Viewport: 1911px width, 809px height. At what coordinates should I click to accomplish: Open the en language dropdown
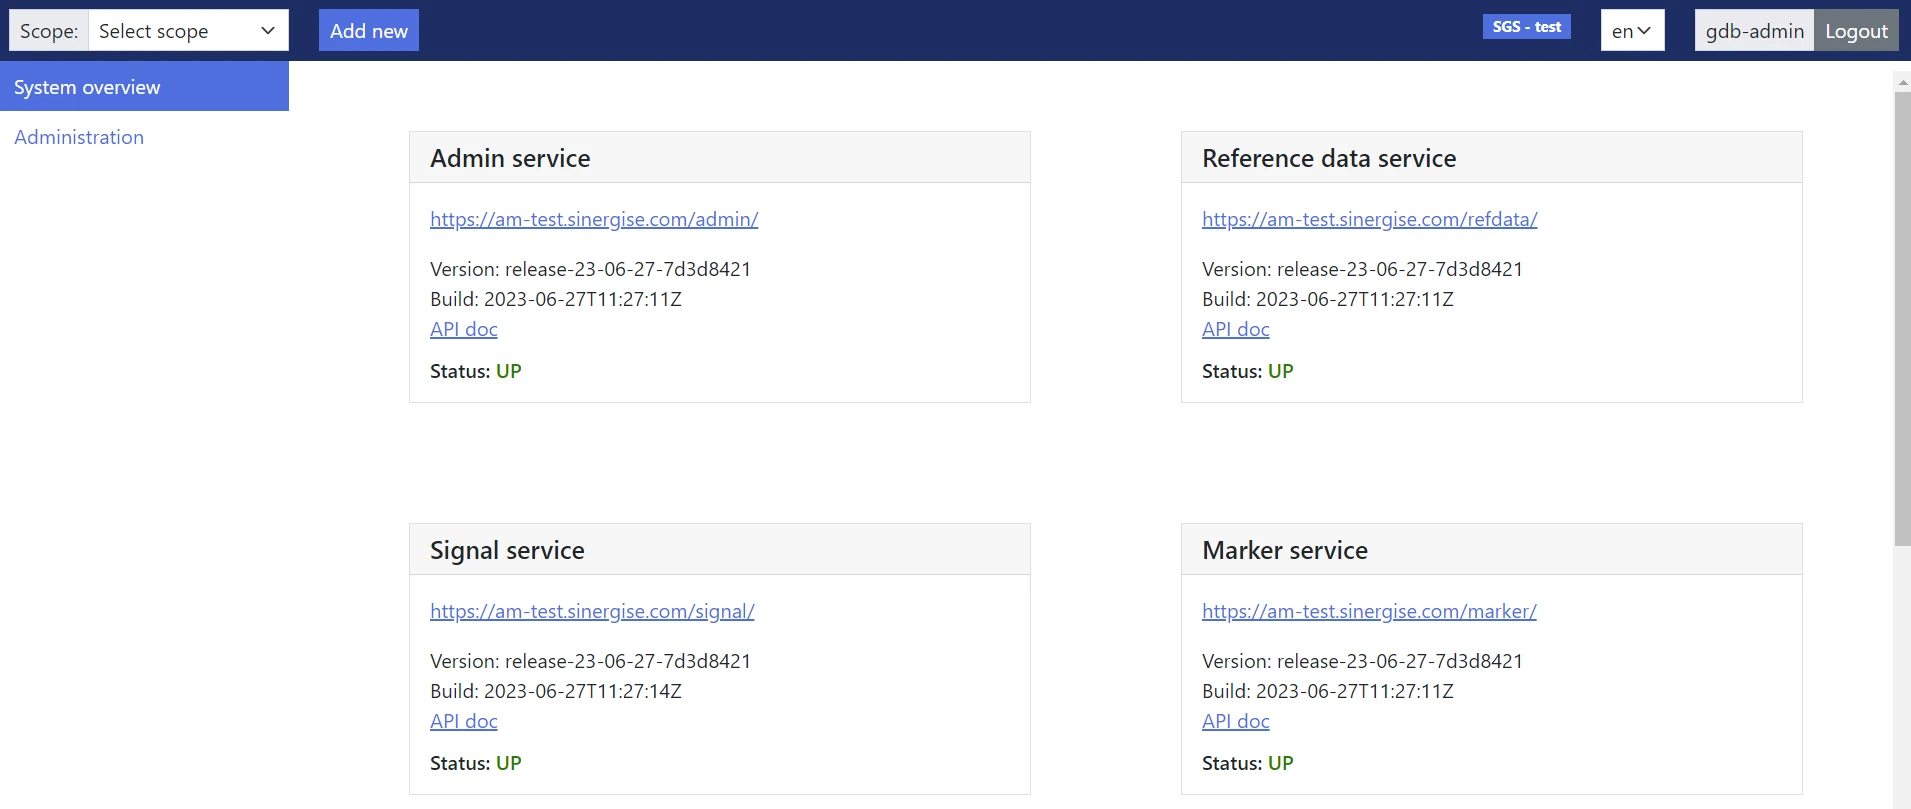1632,31
